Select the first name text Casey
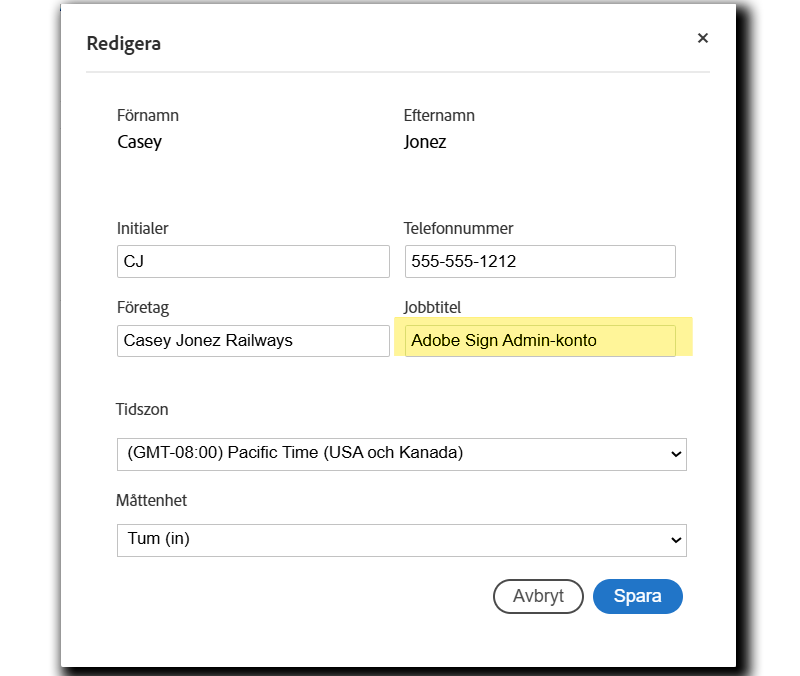This screenshot has height=676, width=800. coord(139,142)
